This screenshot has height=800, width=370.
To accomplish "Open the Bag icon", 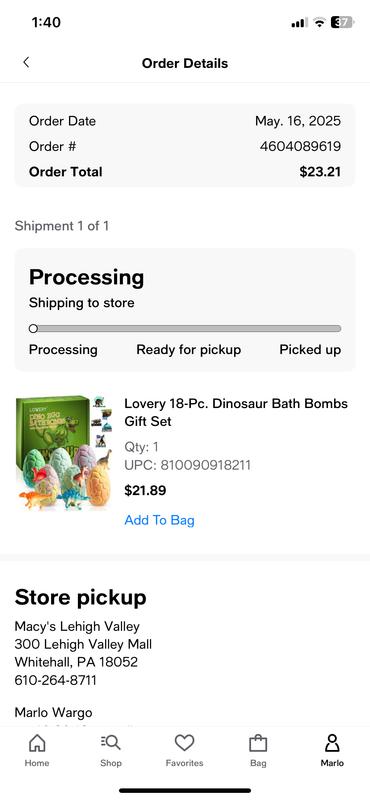I will pyautogui.click(x=258, y=743).
